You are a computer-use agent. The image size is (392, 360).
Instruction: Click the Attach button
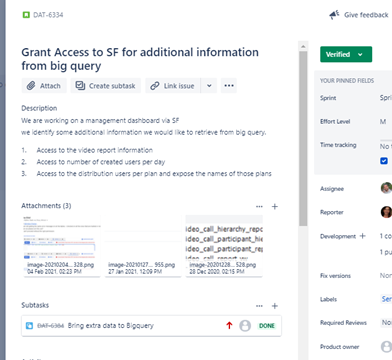44,86
